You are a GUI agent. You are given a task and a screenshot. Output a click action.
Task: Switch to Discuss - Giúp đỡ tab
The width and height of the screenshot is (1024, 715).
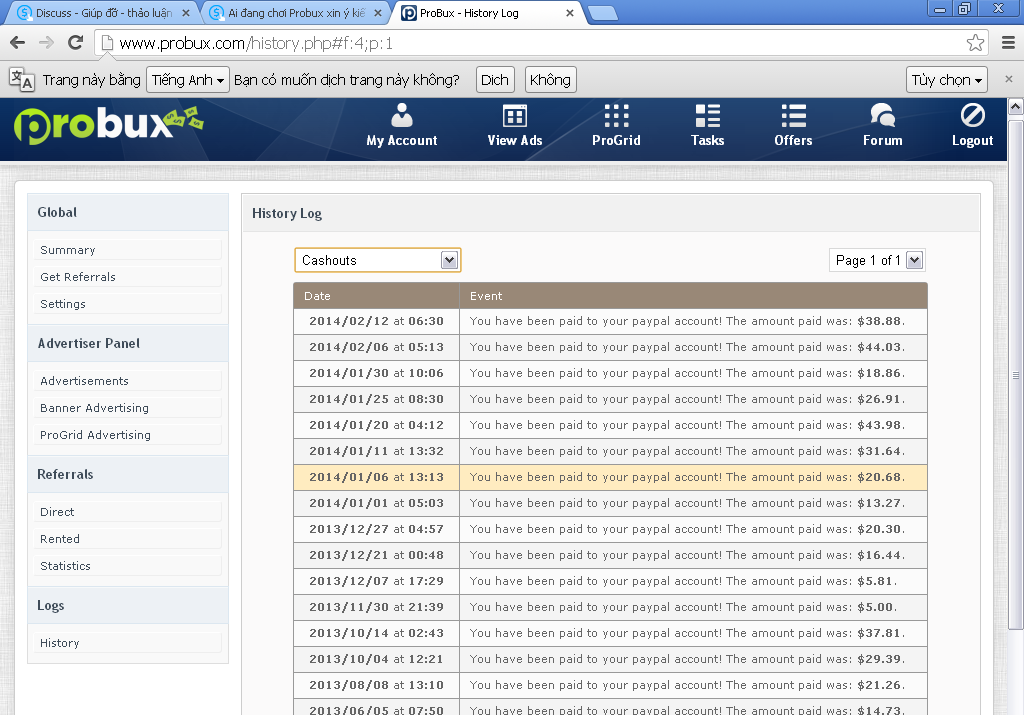tap(103, 13)
